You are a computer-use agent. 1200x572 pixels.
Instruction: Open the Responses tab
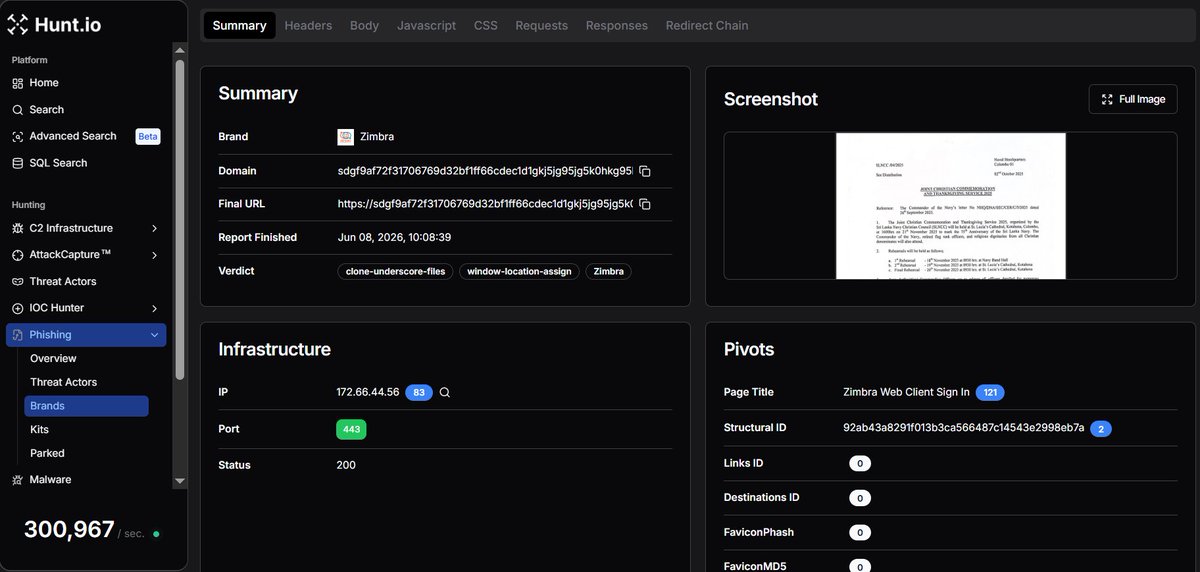point(616,25)
